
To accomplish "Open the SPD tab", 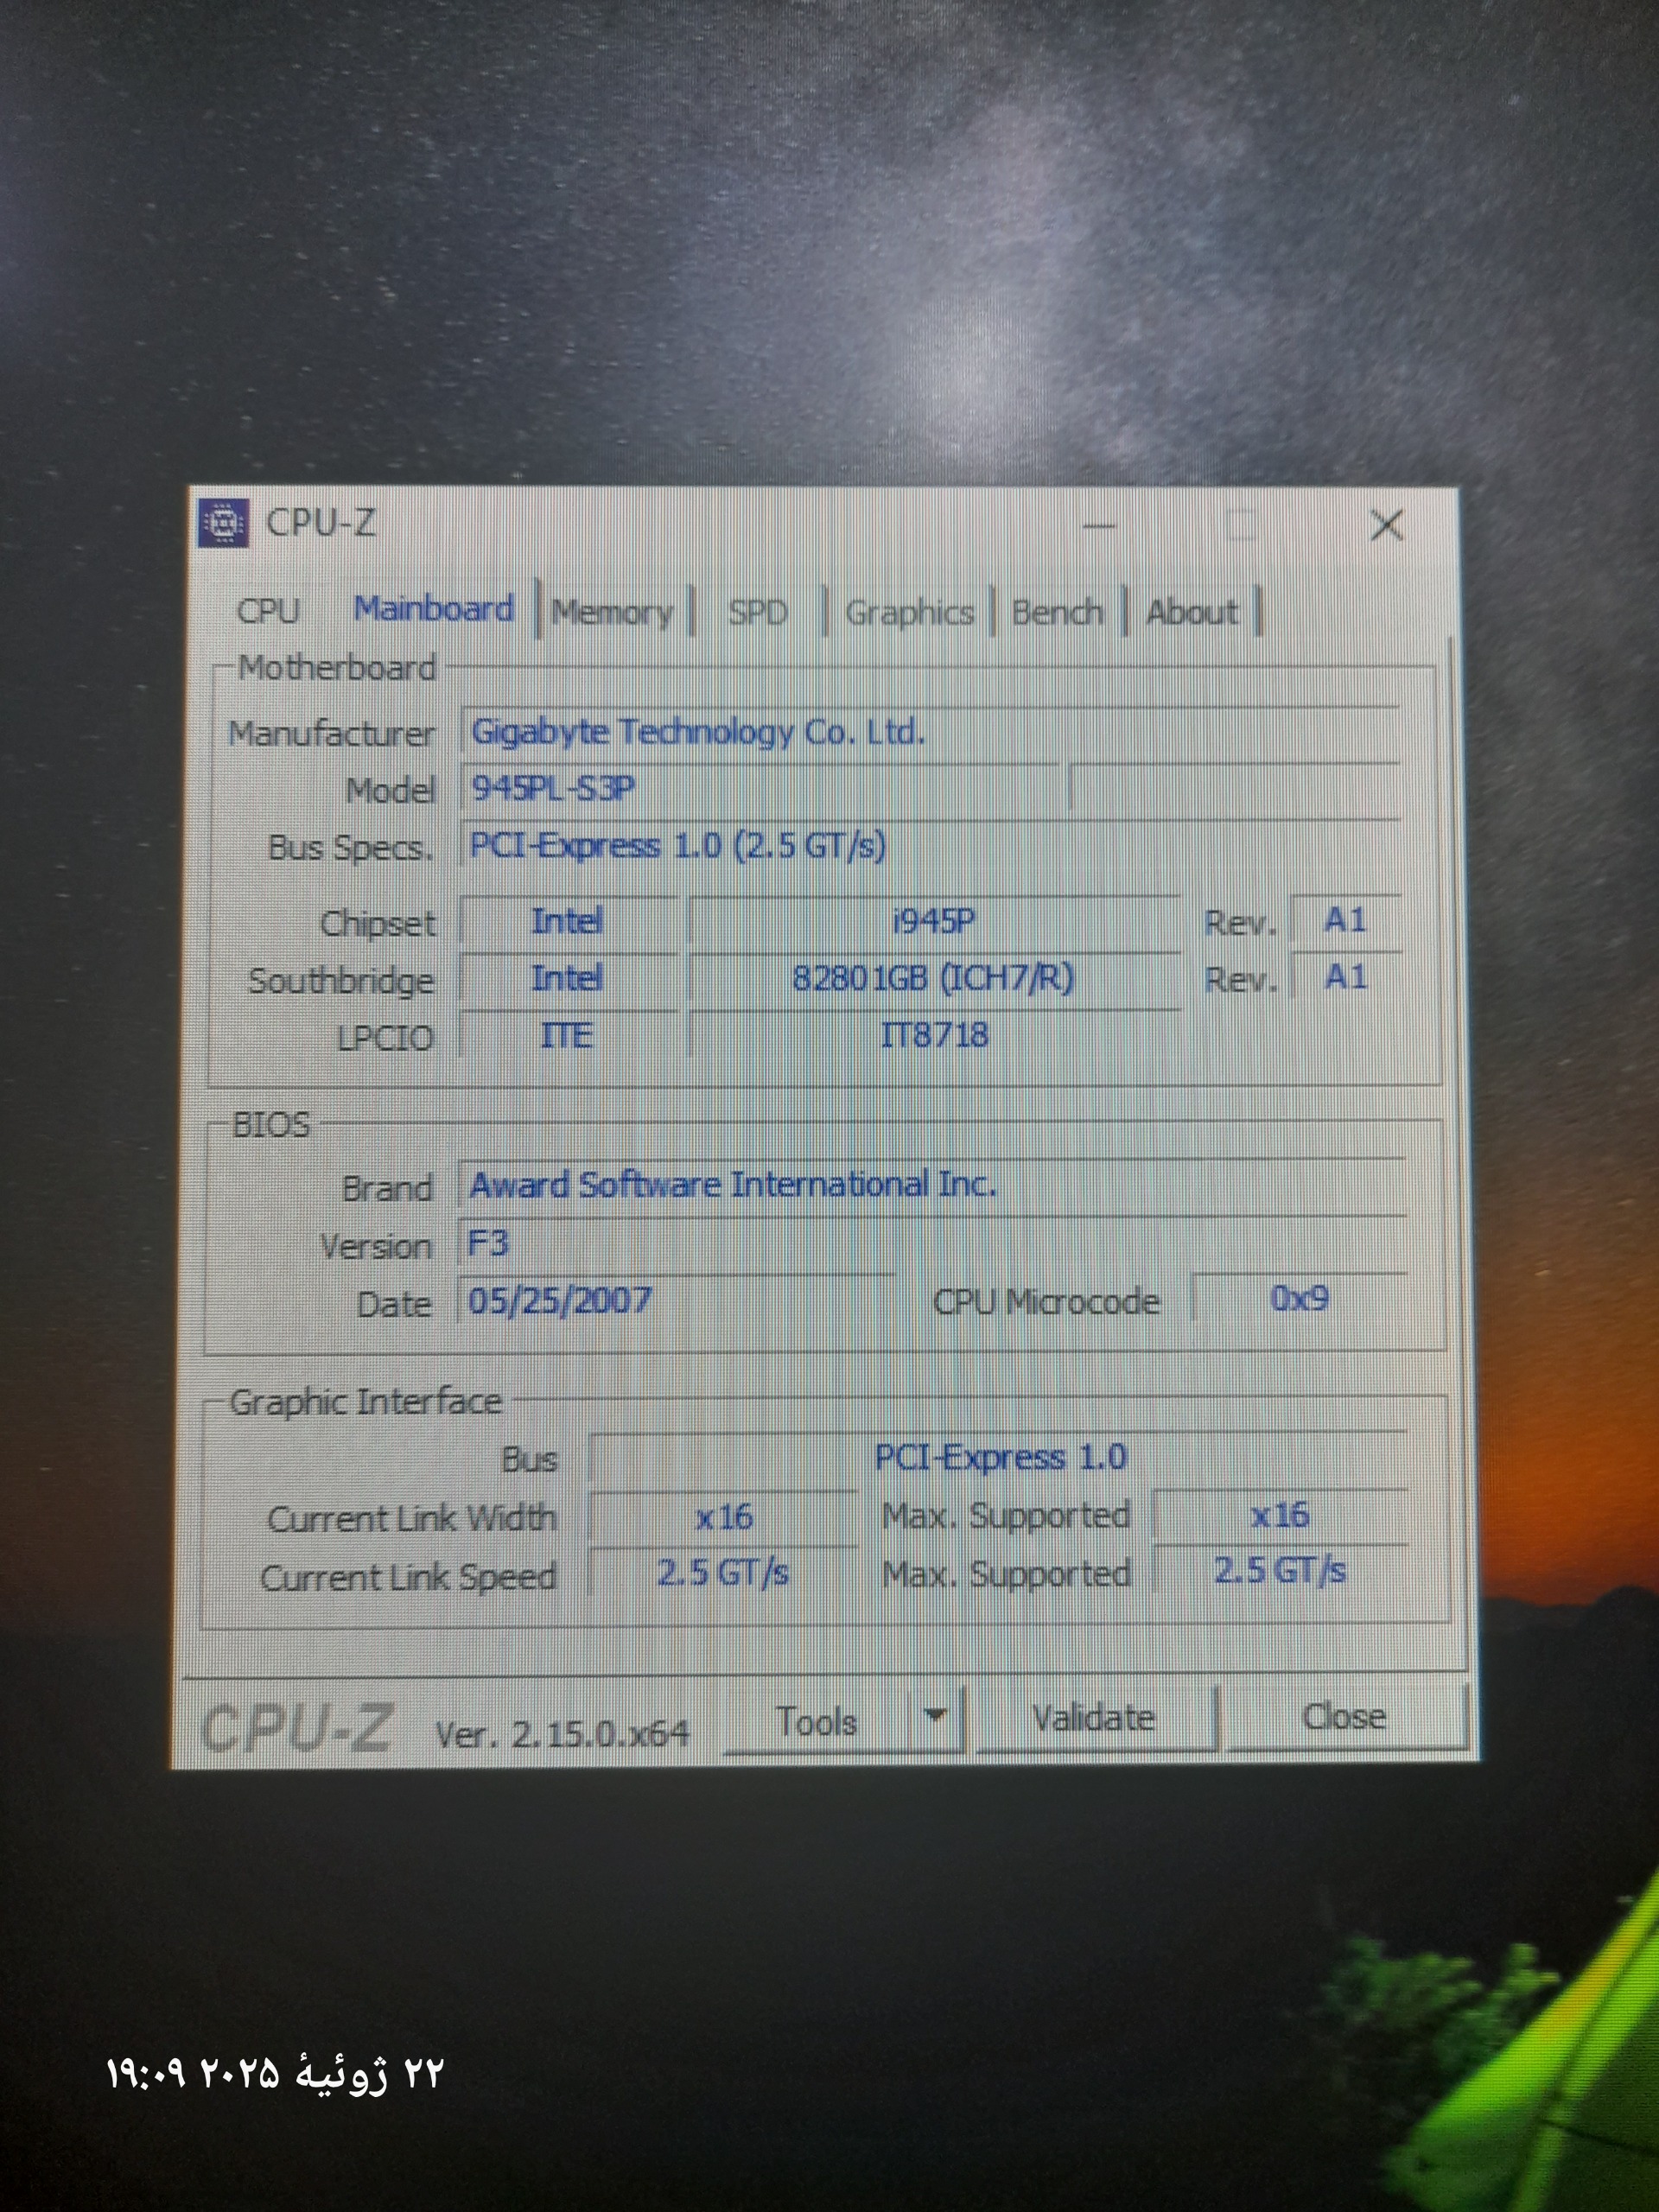I will [x=758, y=611].
